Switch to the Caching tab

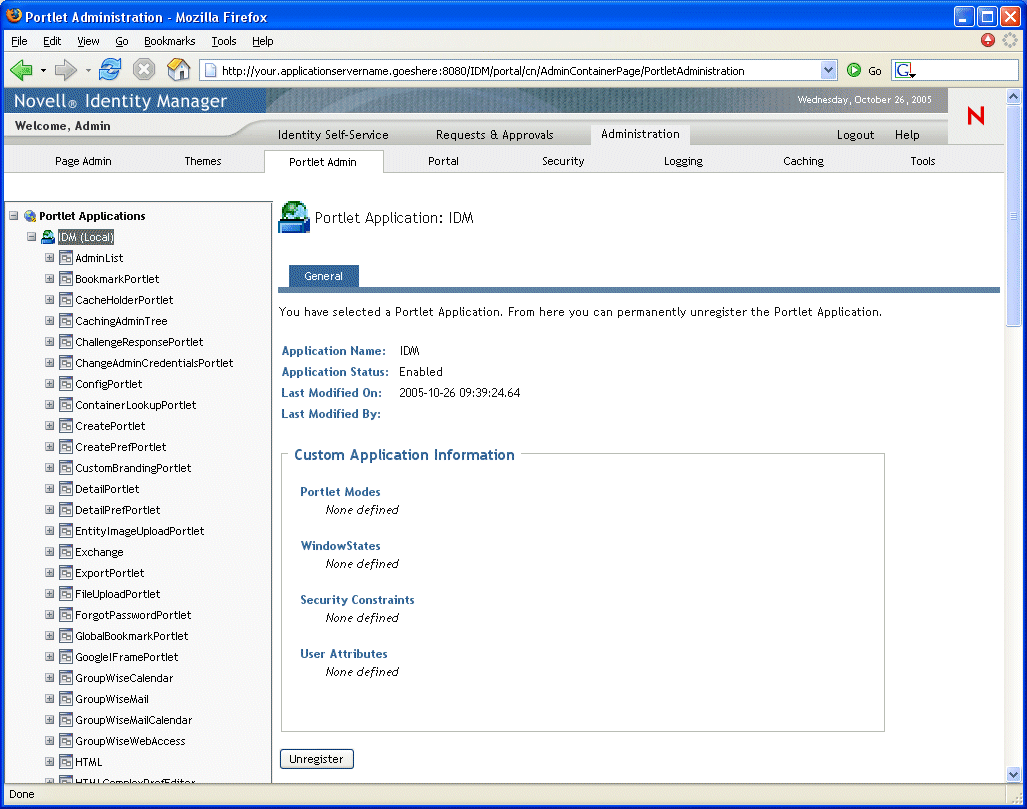804,161
